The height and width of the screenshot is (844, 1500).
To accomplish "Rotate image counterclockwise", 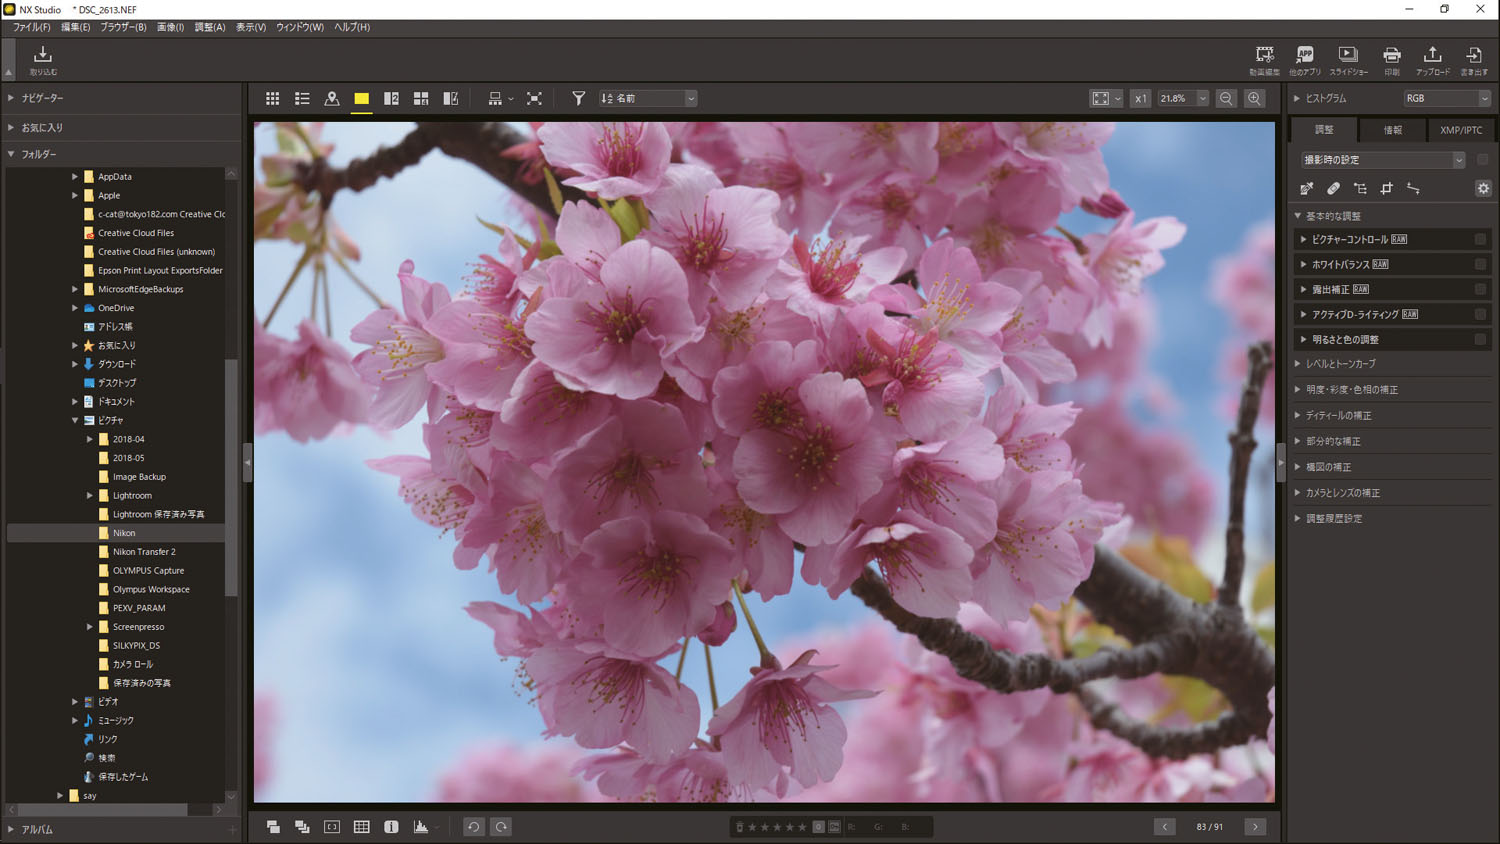I will tap(473, 826).
